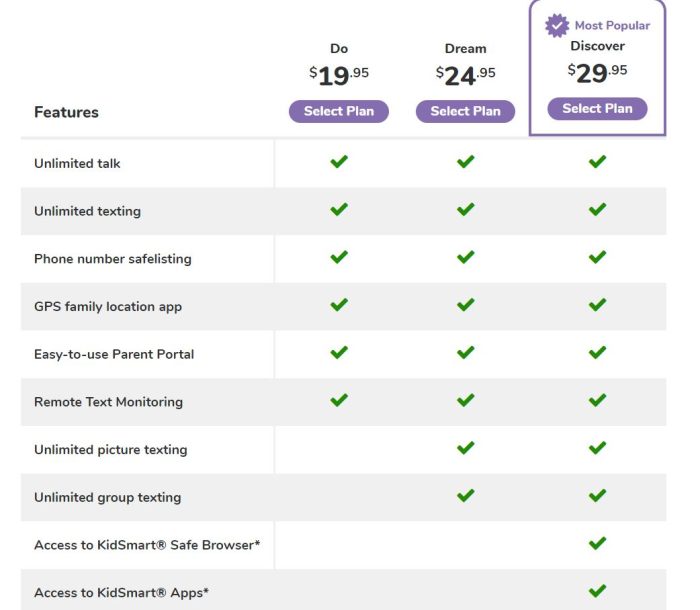
Task: Click Unlimited picture texting checkmark under Dream
Action: (465, 448)
